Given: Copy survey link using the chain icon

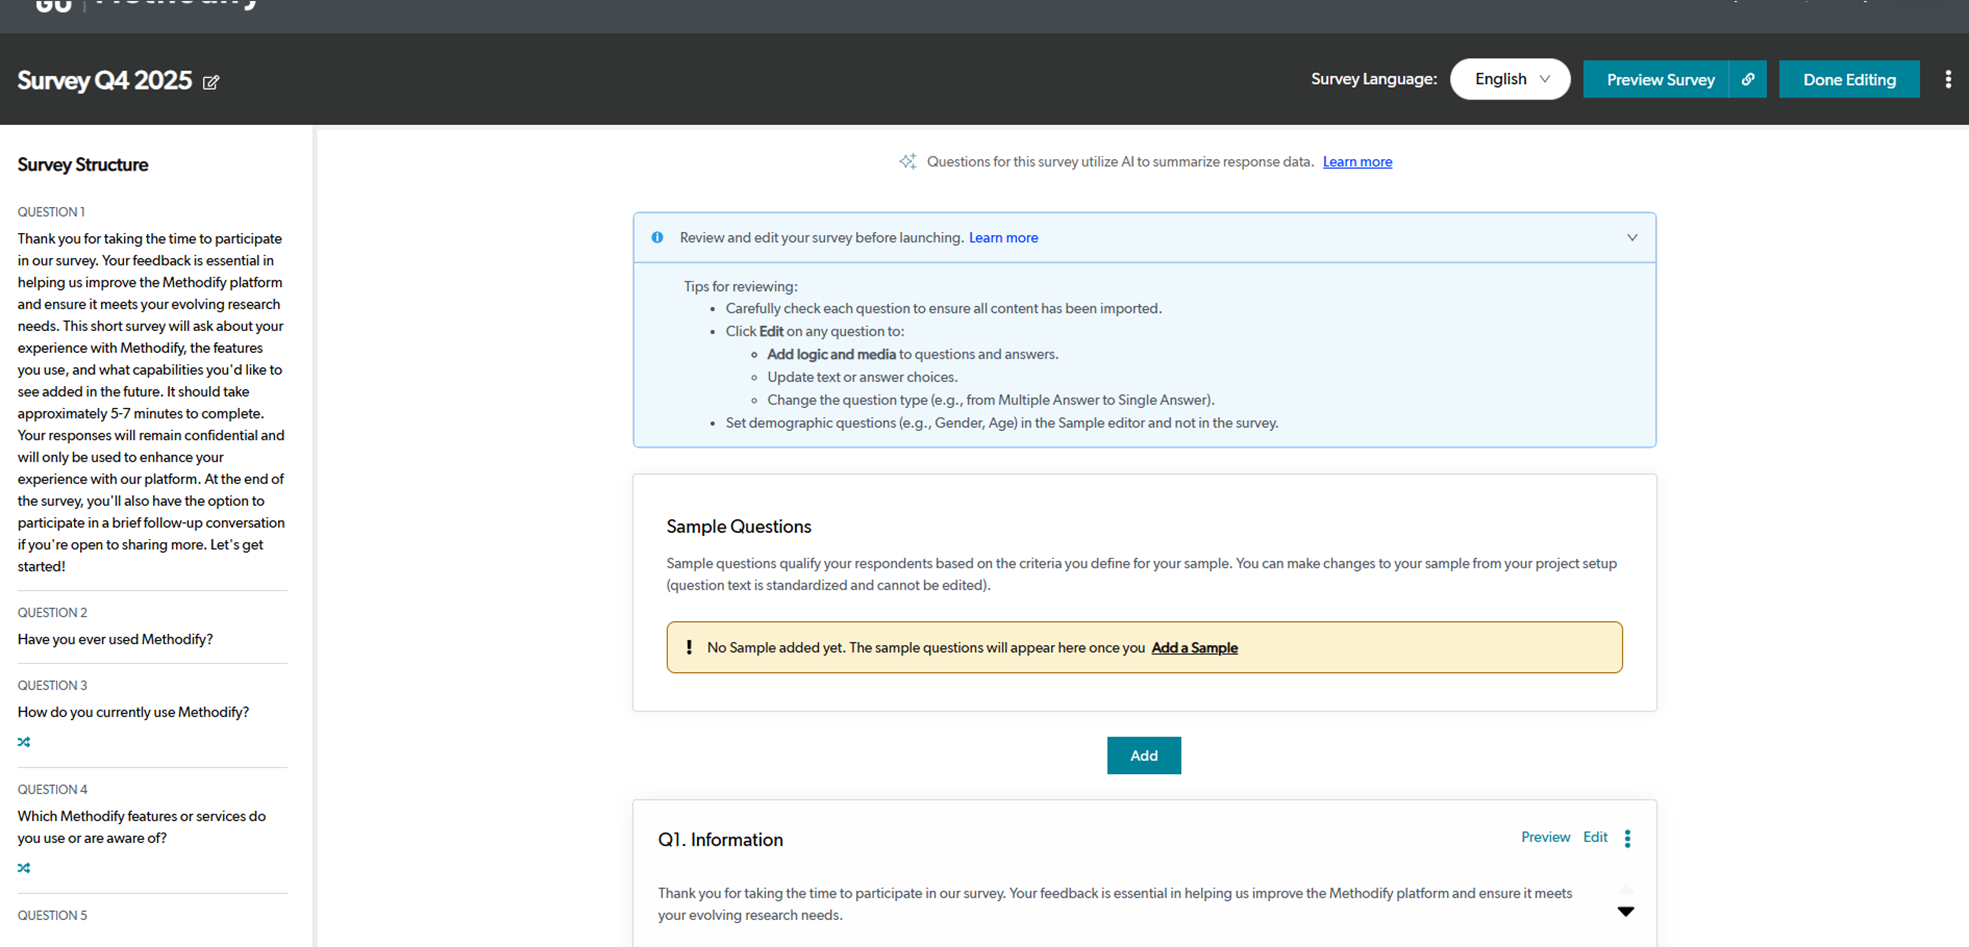Looking at the screenshot, I should pos(1748,79).
